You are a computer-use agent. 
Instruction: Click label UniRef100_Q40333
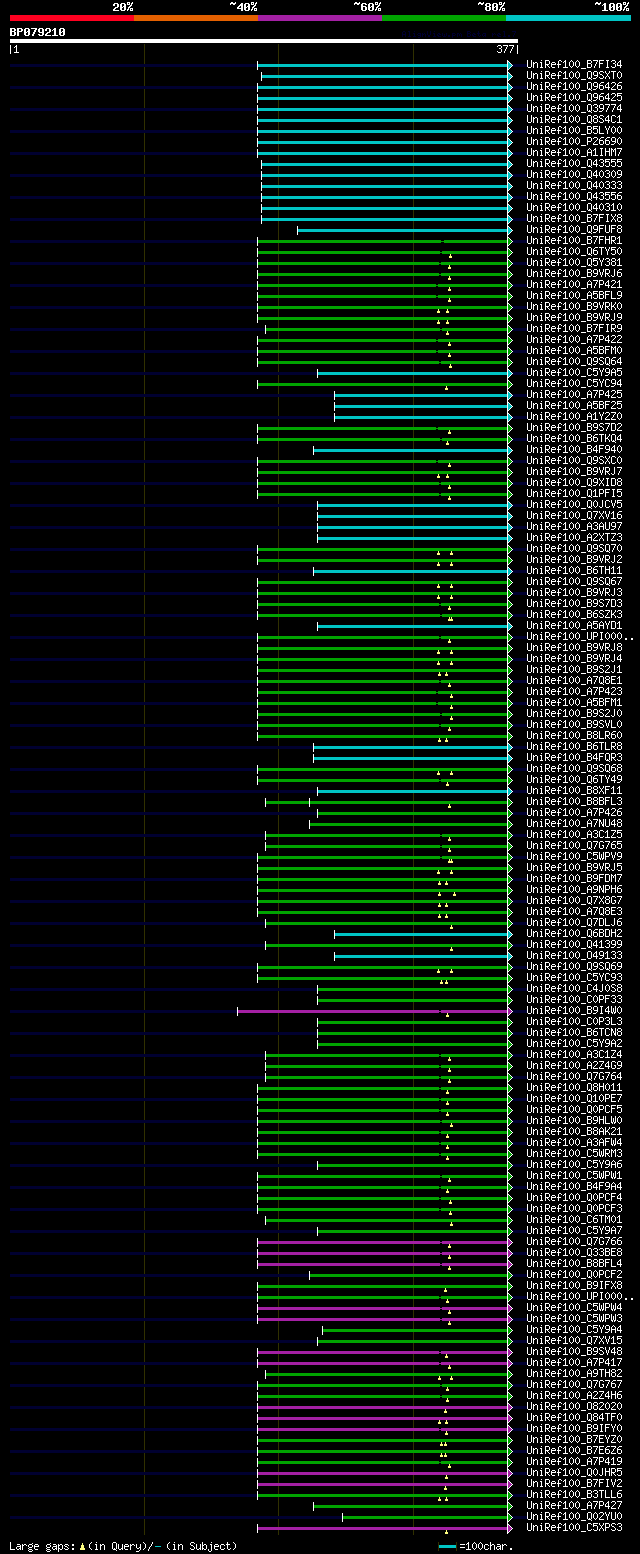574,186
